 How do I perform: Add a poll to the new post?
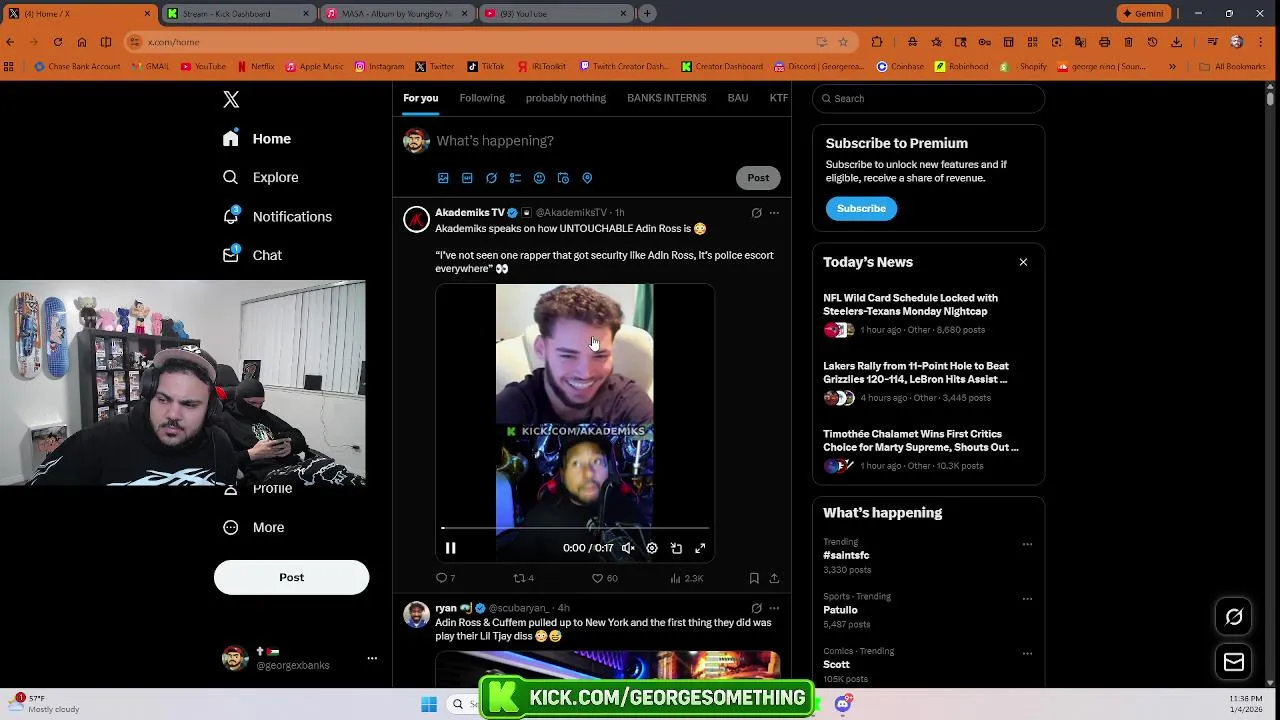click(x=515, y=178)
